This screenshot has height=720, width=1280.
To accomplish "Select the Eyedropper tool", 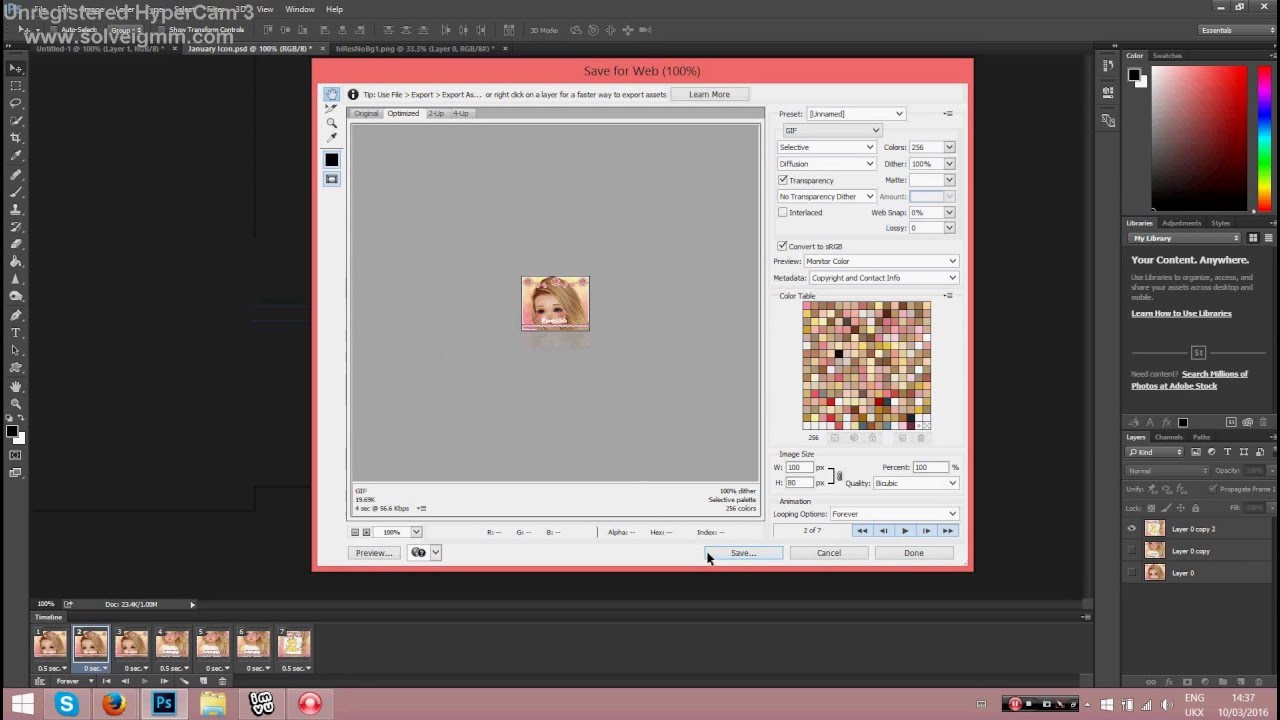I will coord(331,136).
